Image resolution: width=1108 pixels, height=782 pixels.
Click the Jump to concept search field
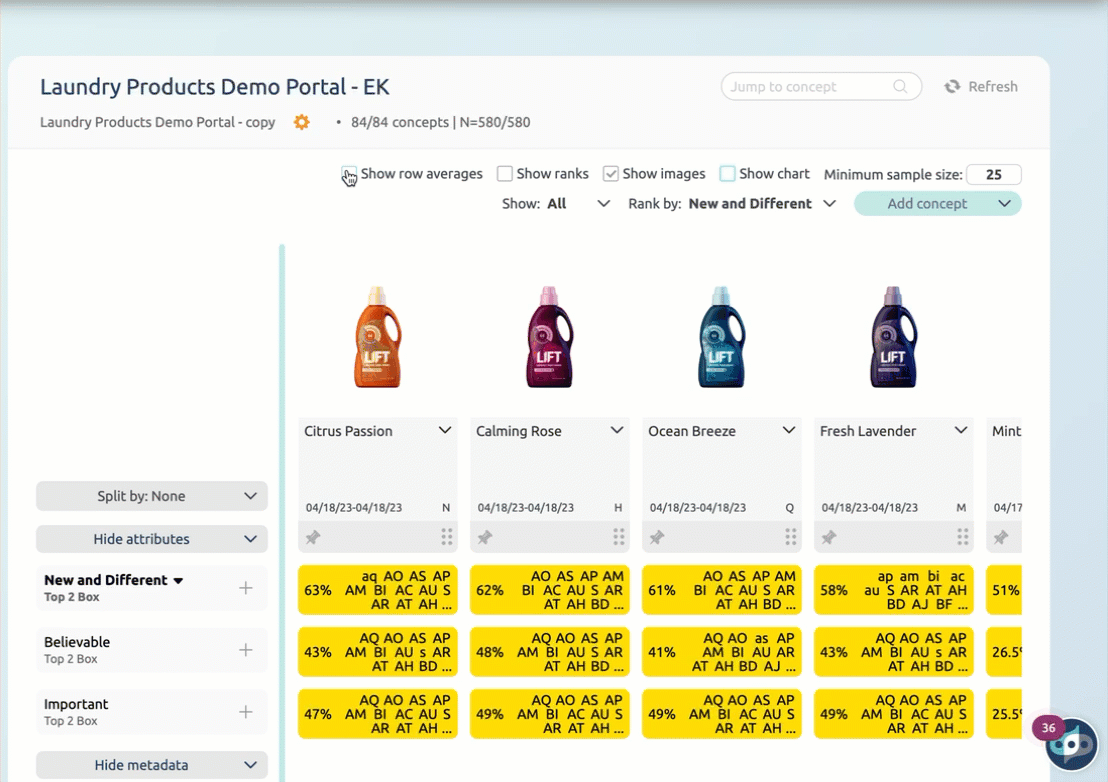pyautogui.click(x=810, y=87)
